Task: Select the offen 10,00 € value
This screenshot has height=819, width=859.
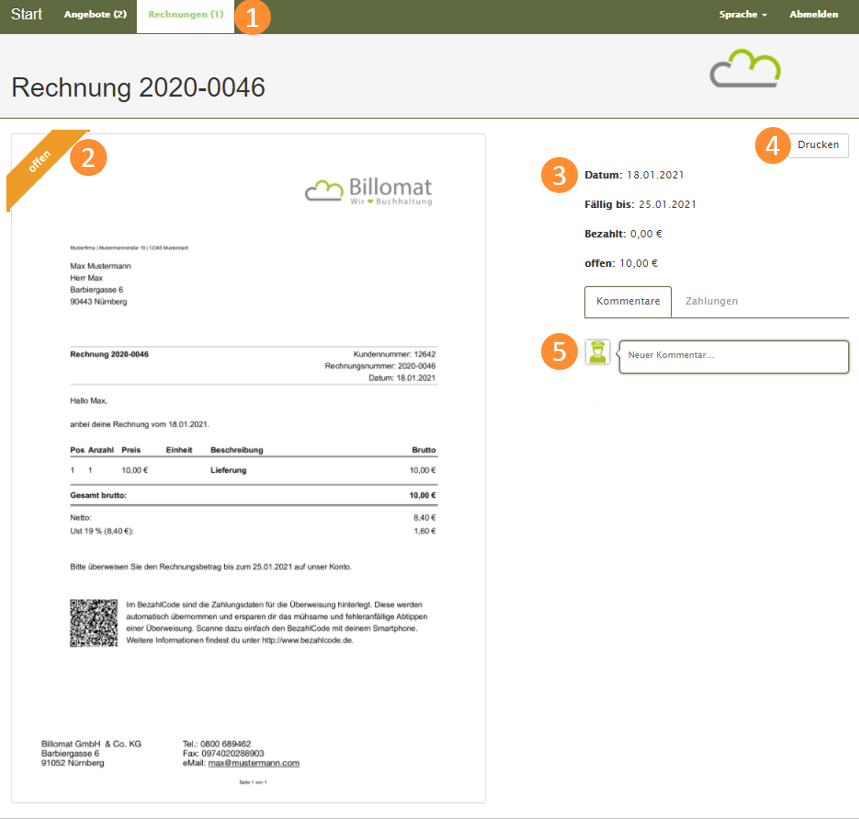Action: click(638, 264)
